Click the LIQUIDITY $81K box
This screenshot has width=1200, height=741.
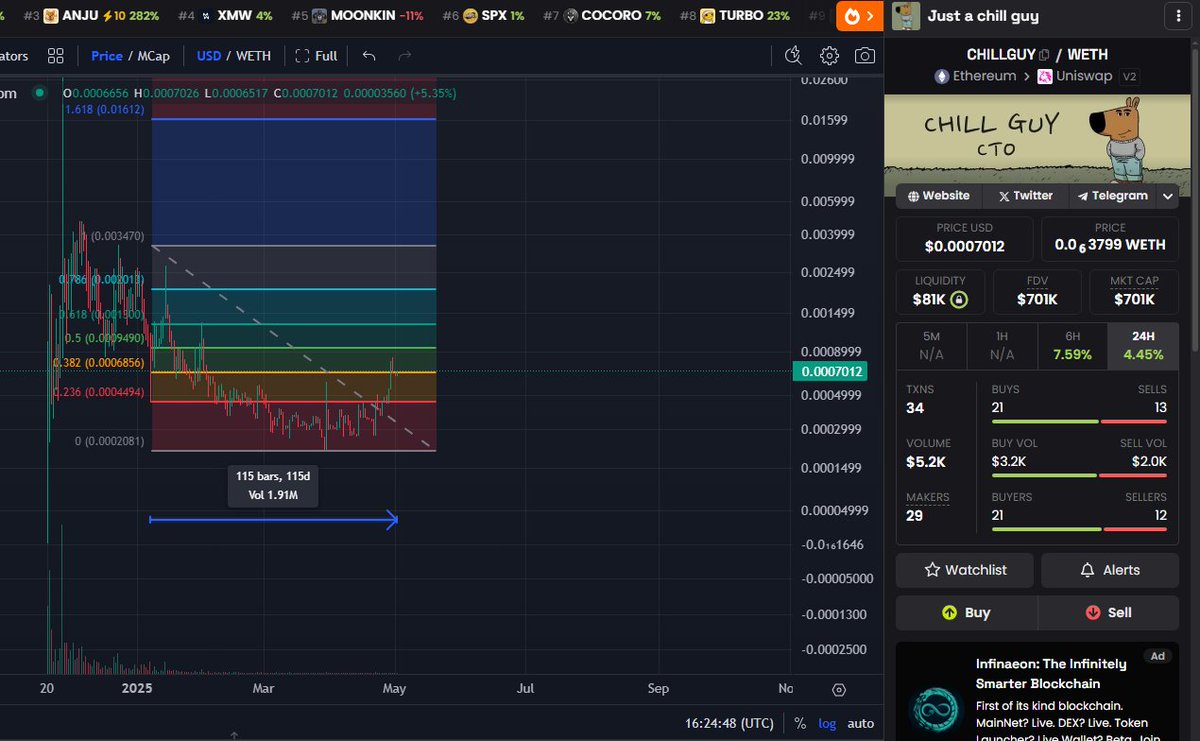click(x=940, y=292)
